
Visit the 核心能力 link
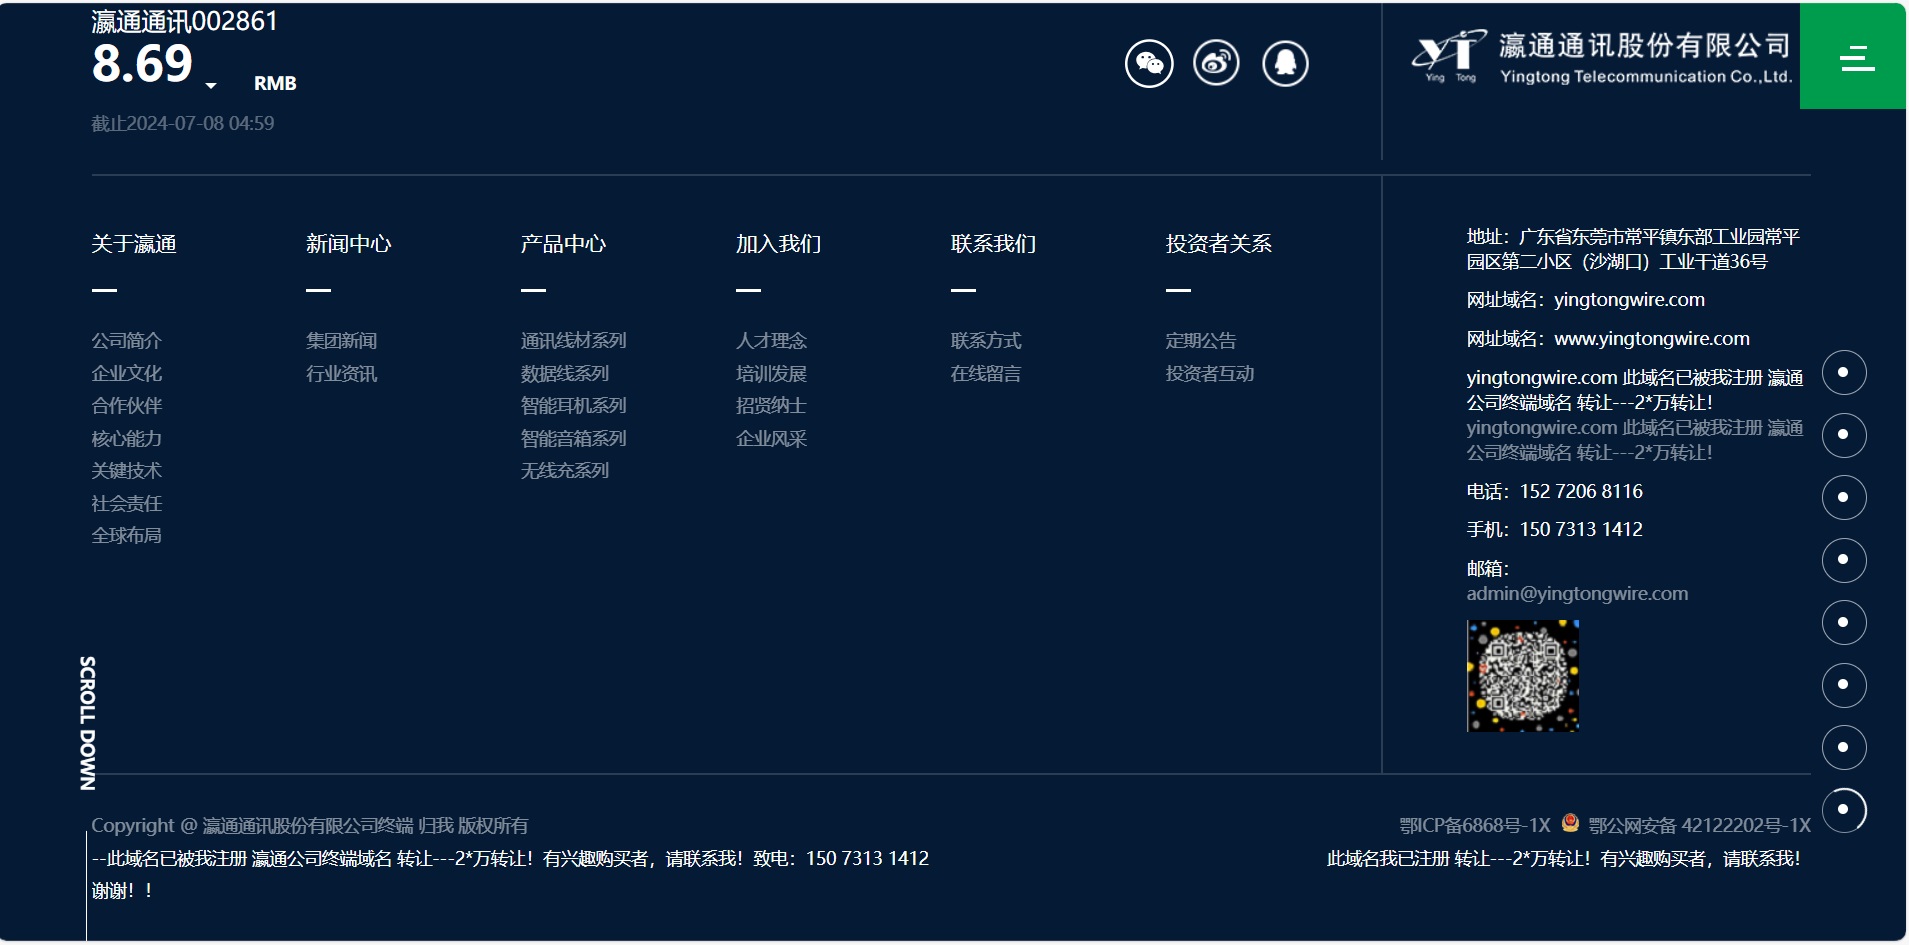pos(126,438)
